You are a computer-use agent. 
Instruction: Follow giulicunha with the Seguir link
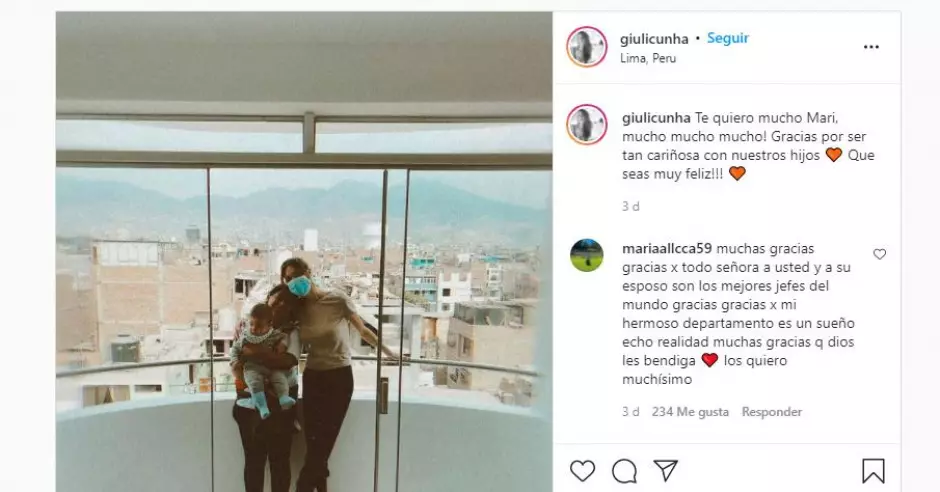[x=728, y=38]
